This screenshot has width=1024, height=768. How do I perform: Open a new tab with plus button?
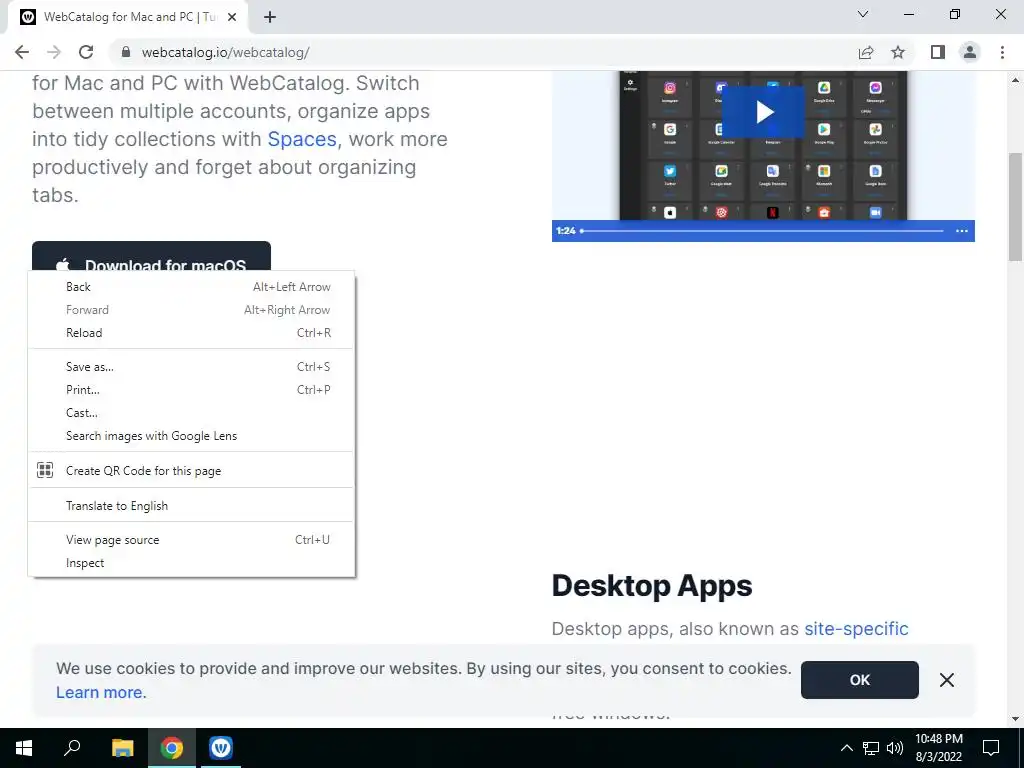click(x=270, y=18)
